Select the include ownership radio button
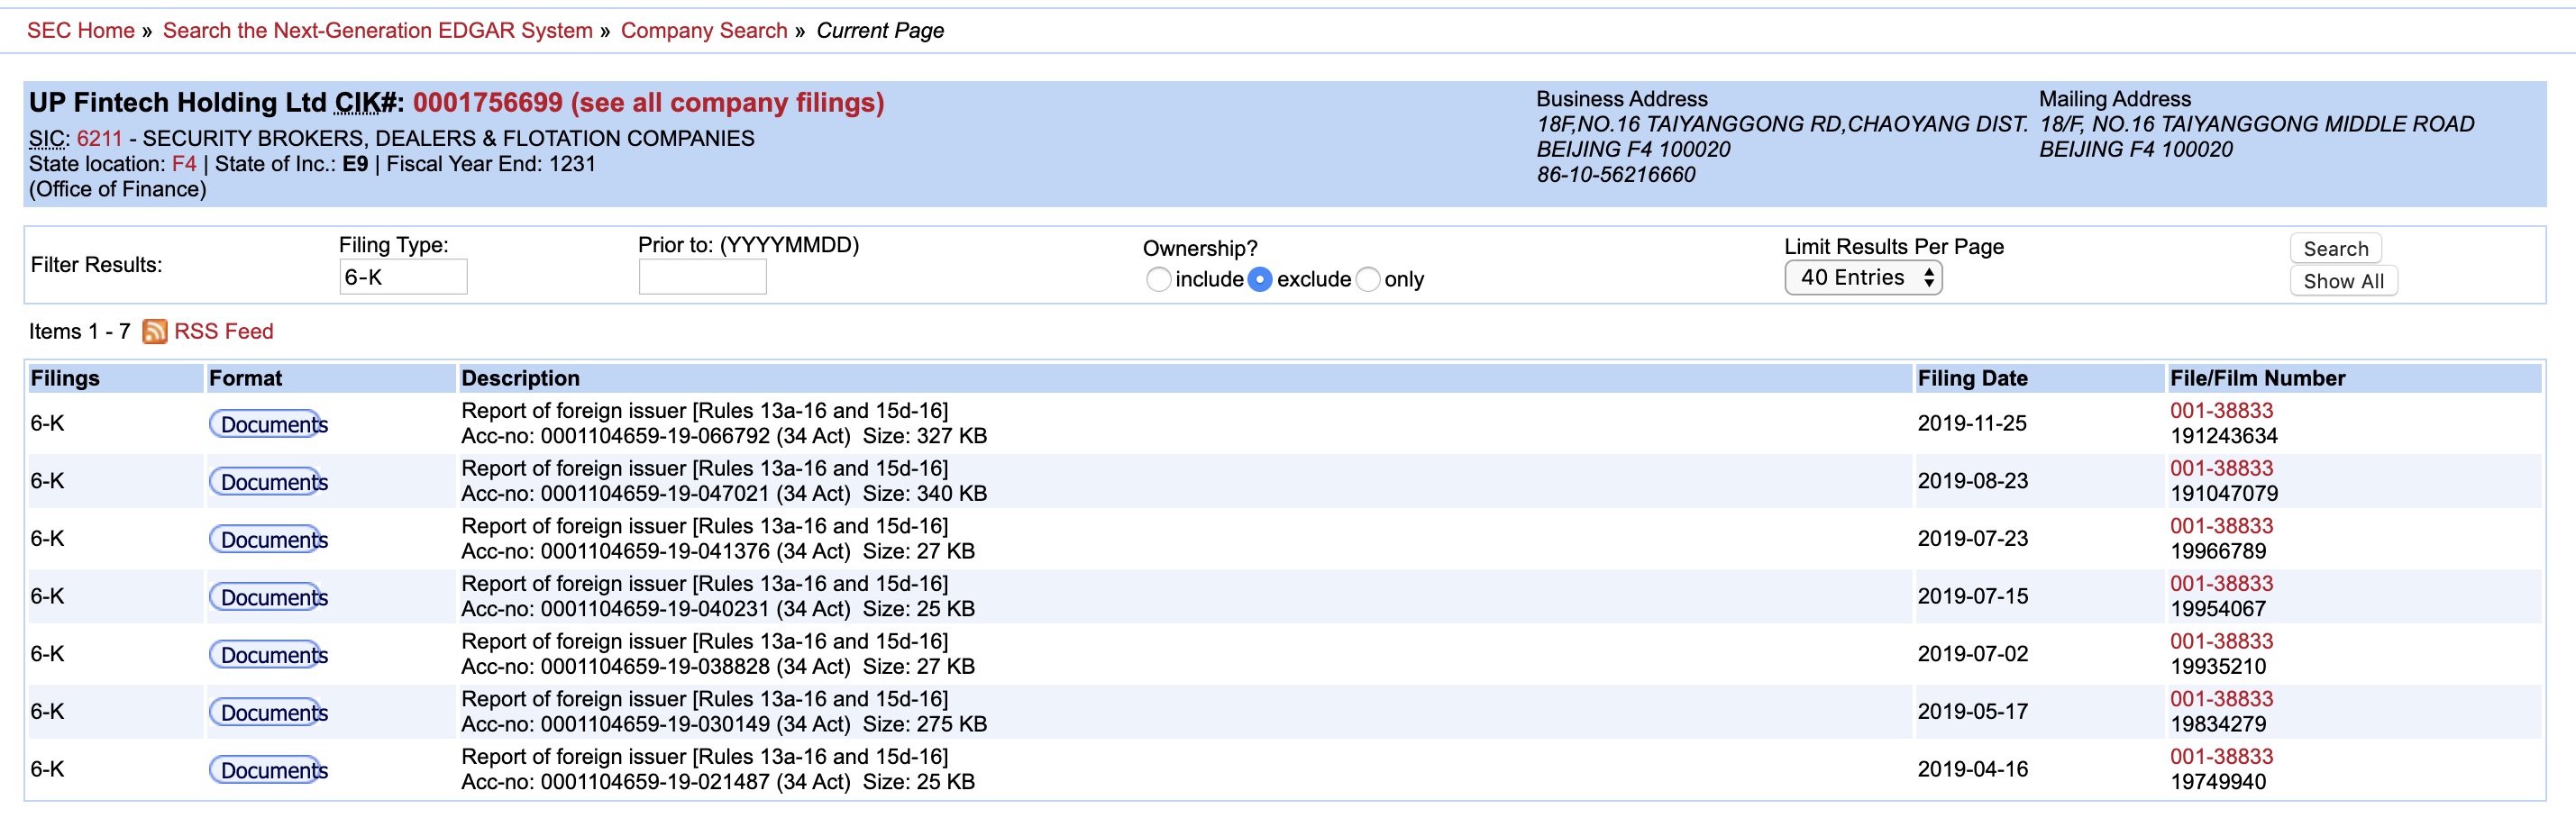Screen dimensions: 2576x818 [1158, 280]
